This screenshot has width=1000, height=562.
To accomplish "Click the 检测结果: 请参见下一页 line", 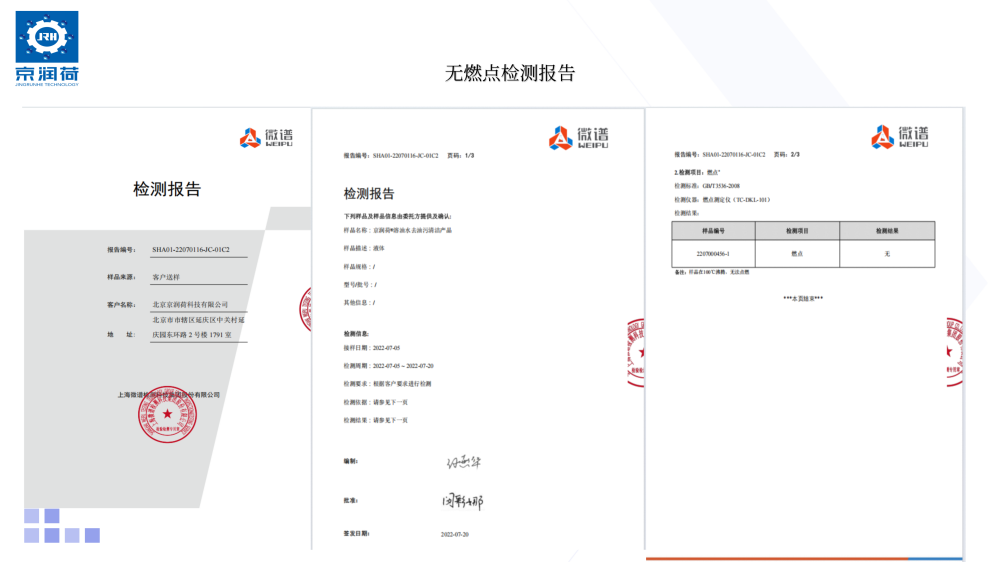I will tap(376, 420).
